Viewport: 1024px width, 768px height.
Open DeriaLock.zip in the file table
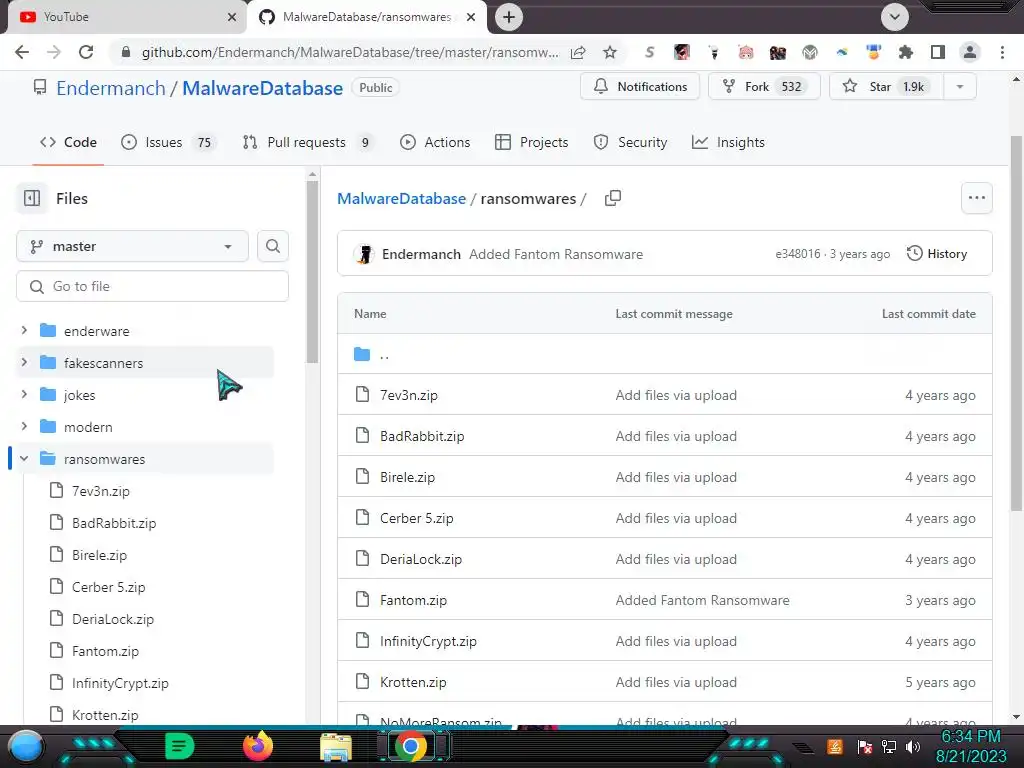(421, 560)
